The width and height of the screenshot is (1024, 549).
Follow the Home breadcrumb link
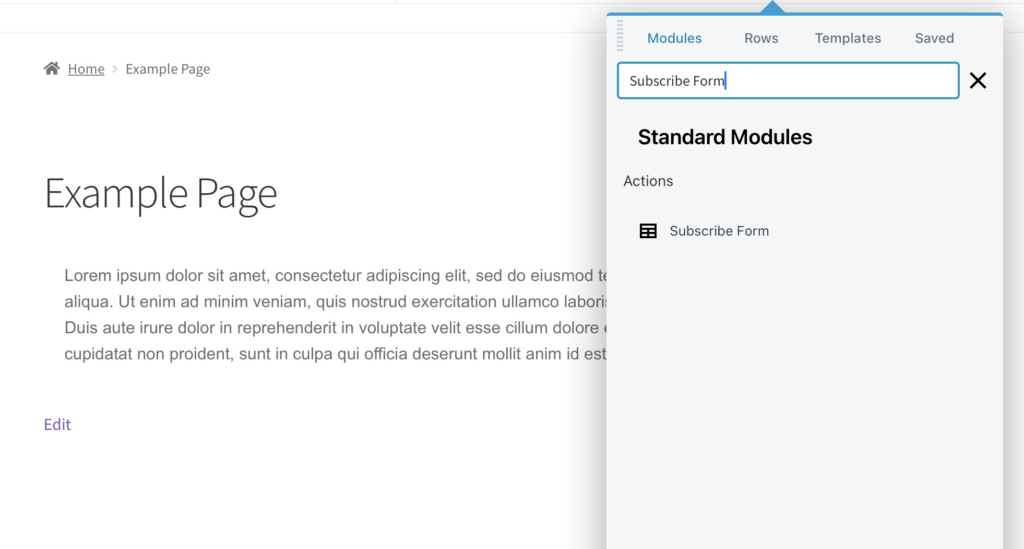coord(86,69)
